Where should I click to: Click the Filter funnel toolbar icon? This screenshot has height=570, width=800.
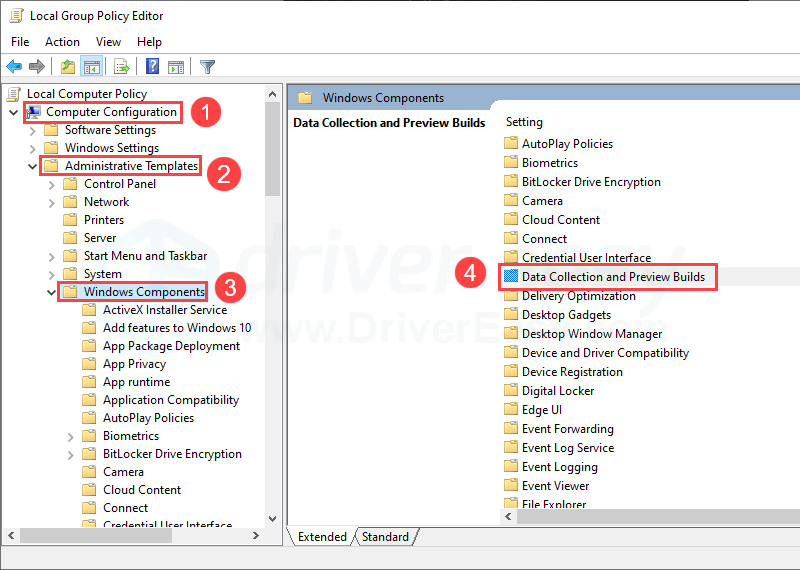coord(207,66)
